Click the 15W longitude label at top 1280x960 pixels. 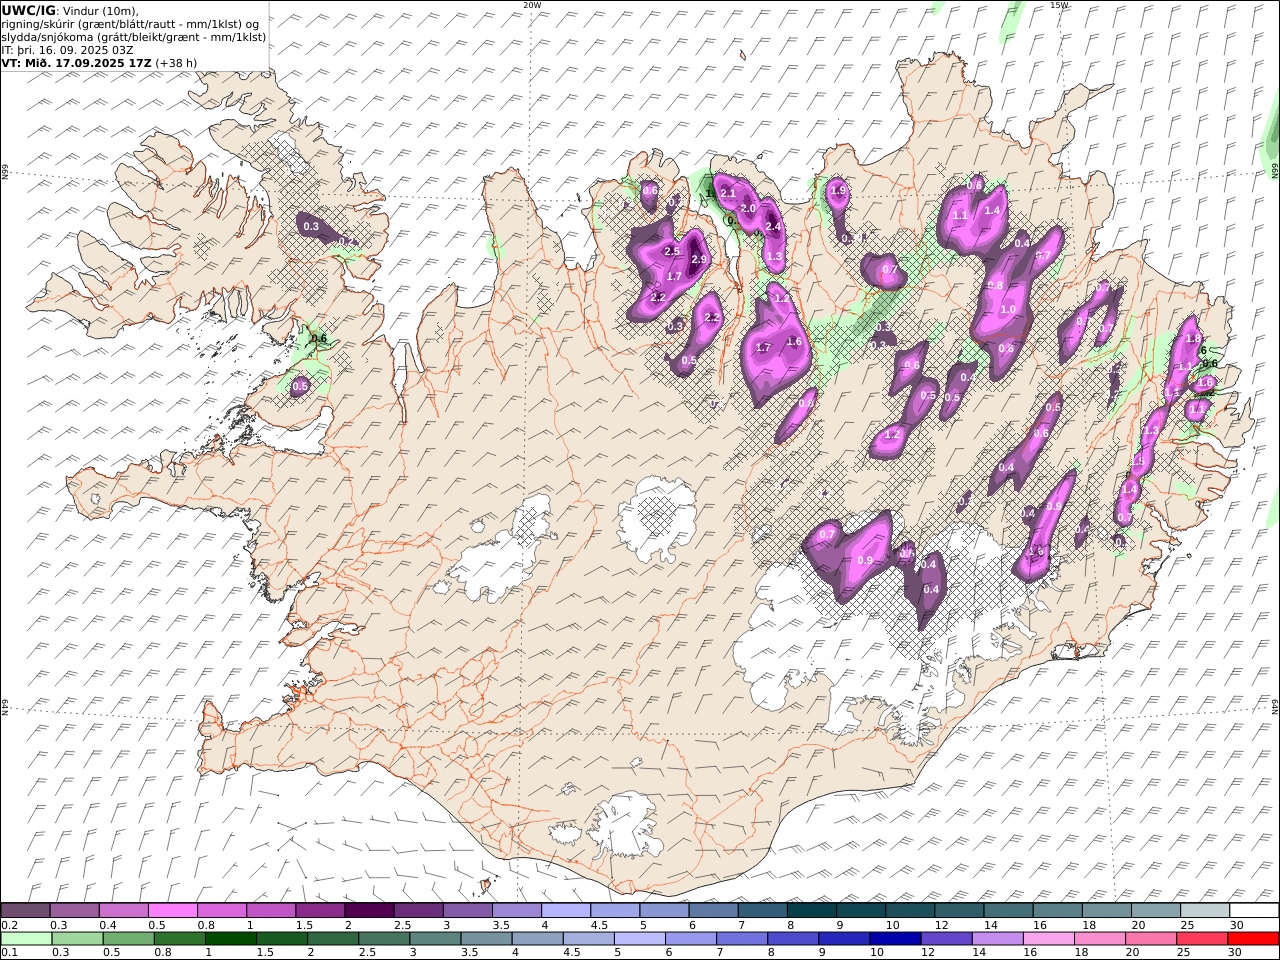pos(1059,5)
